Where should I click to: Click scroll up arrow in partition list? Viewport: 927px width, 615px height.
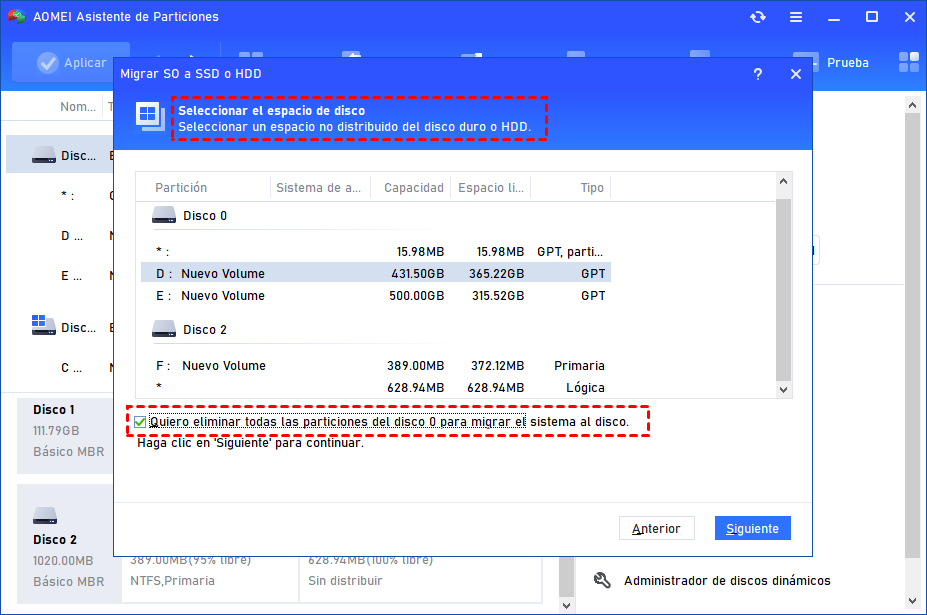tap(783, 182)
